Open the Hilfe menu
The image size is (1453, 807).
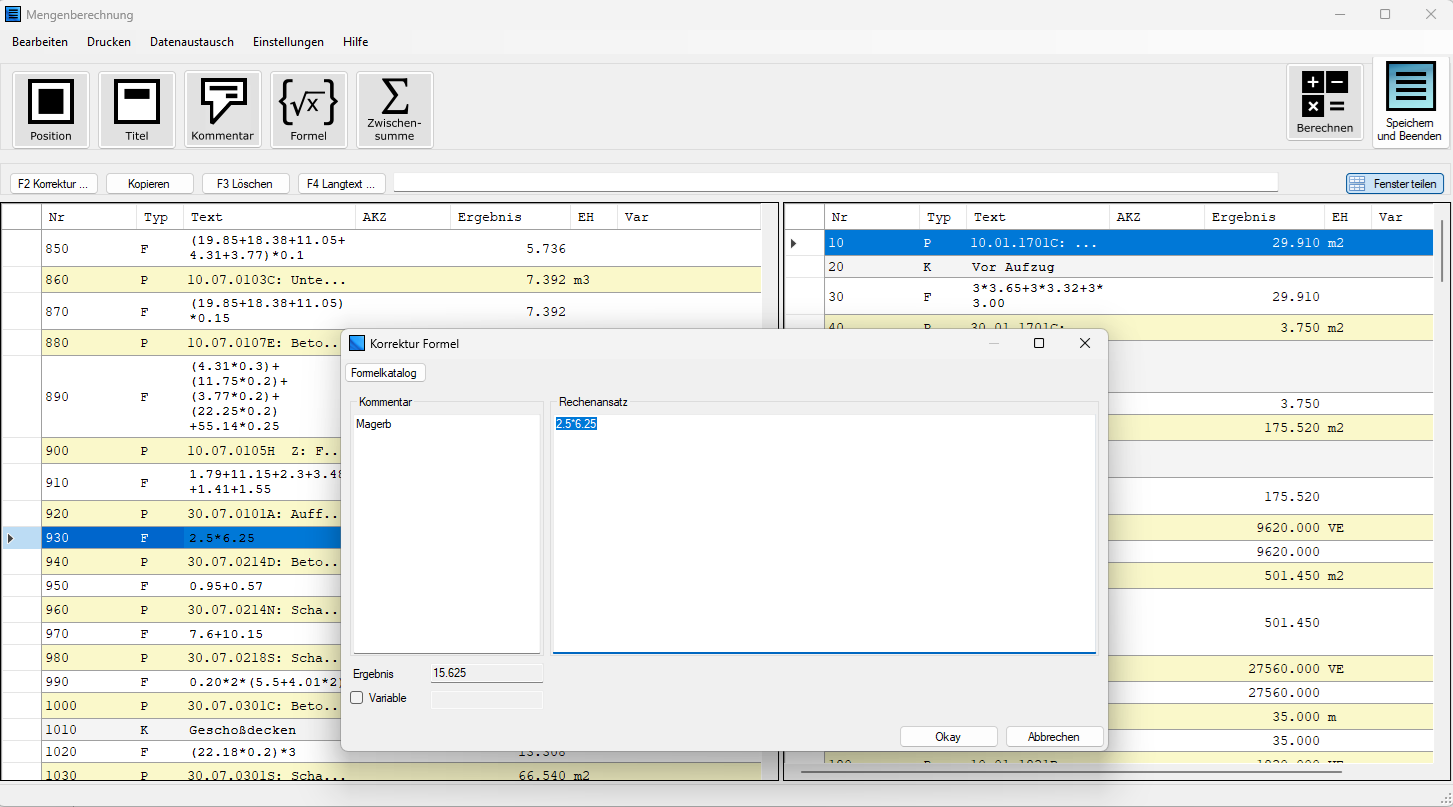click(x=355, y=42)
